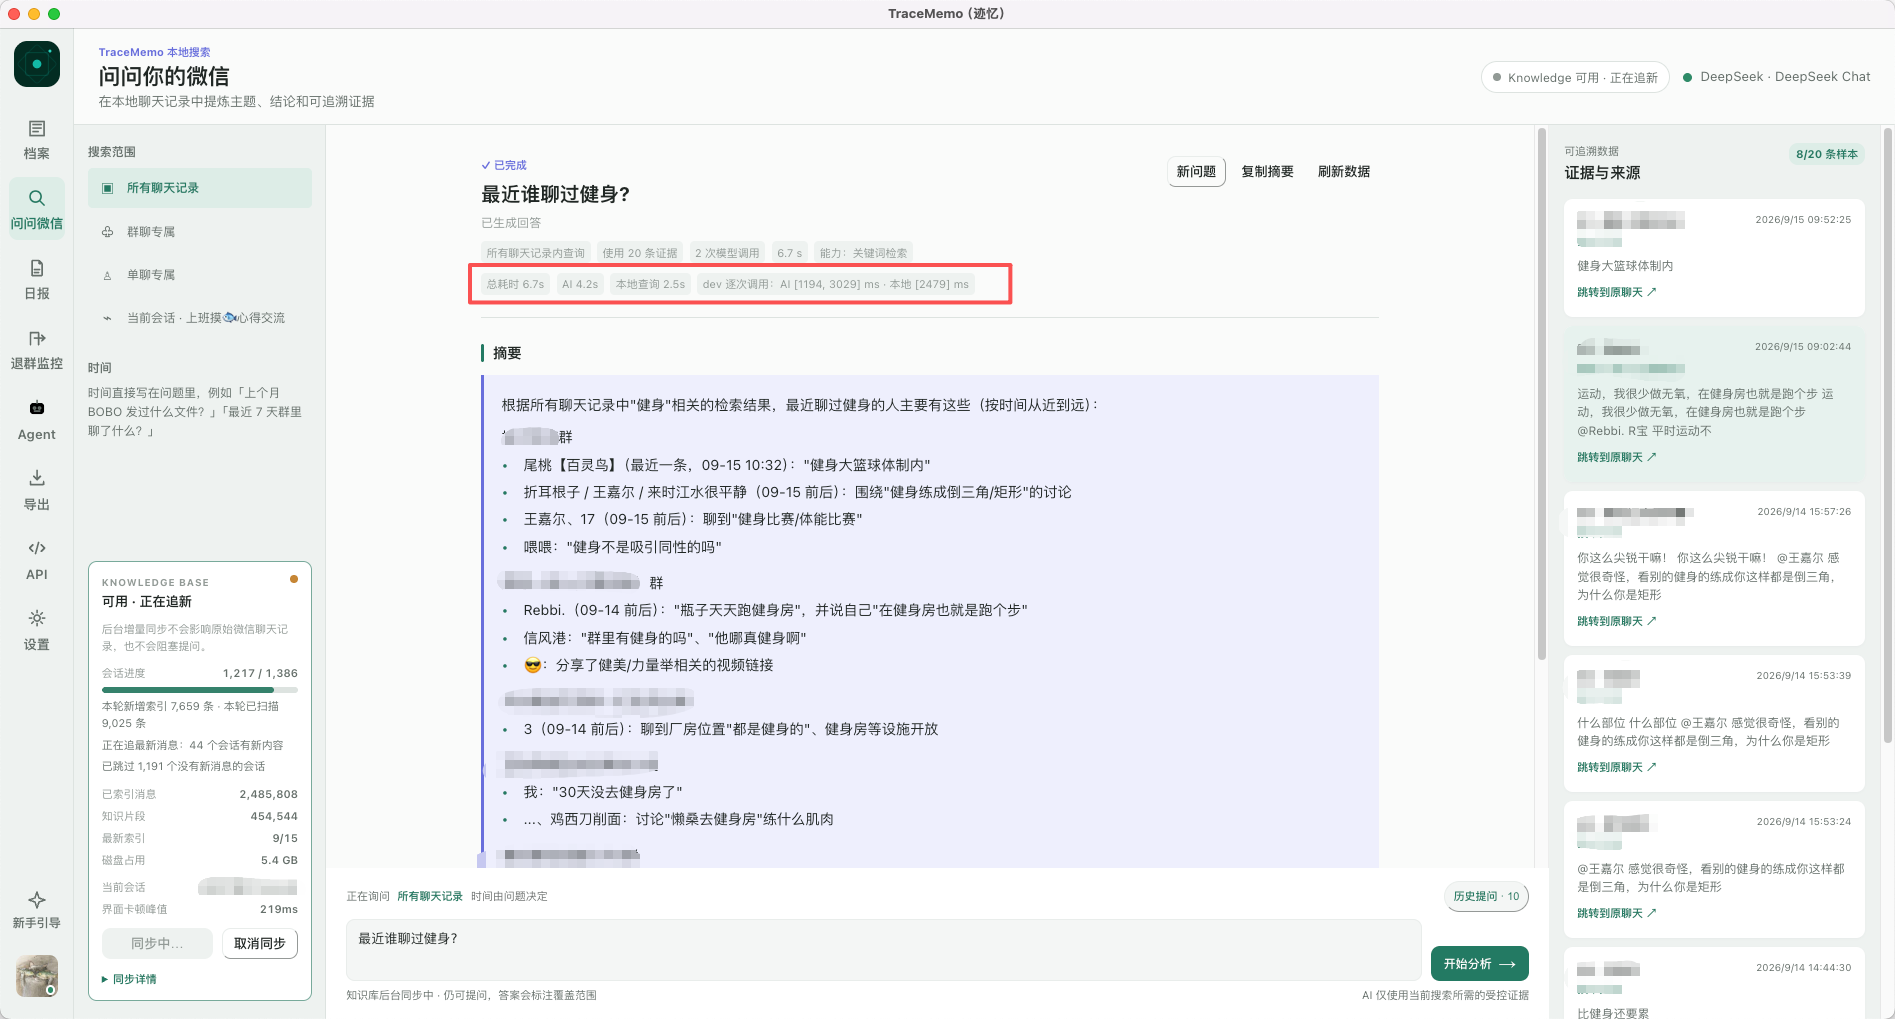Image resolution: width=1895 pixels, height=1019 pixels.
Task: Click 开始分析 button
Action: [x=1479, y=964]
